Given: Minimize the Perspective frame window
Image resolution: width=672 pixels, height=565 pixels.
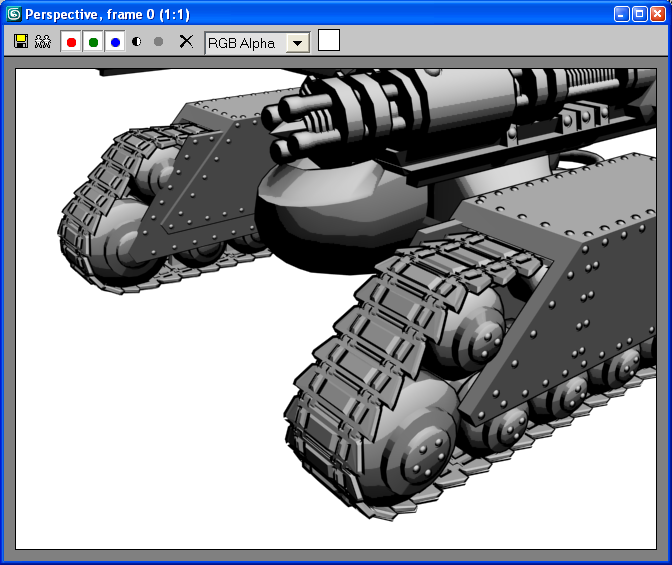Looking at the screenshot, I should [x=621, y=14].
